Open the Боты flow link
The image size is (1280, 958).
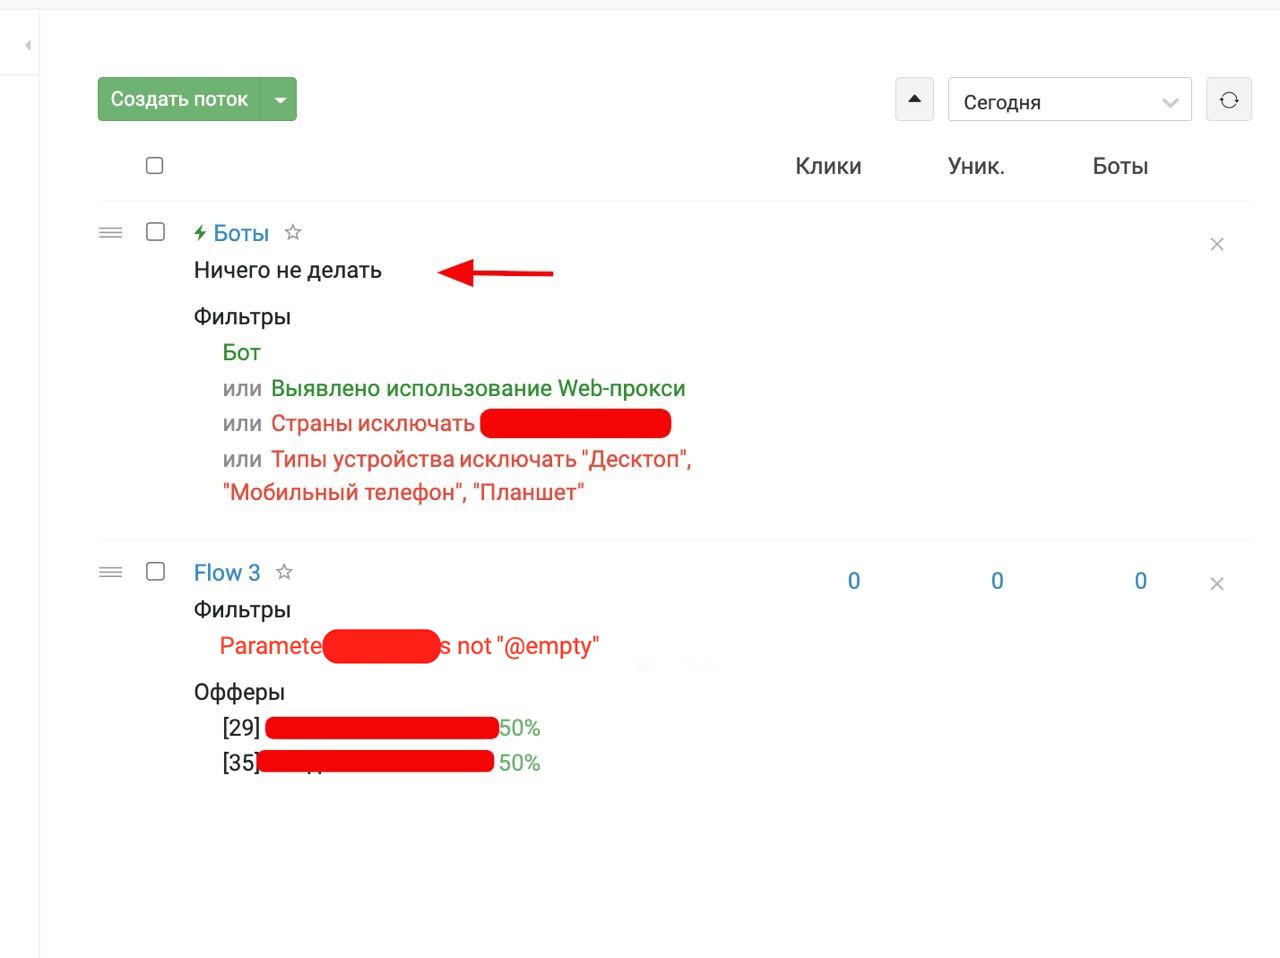coord(241,233)
